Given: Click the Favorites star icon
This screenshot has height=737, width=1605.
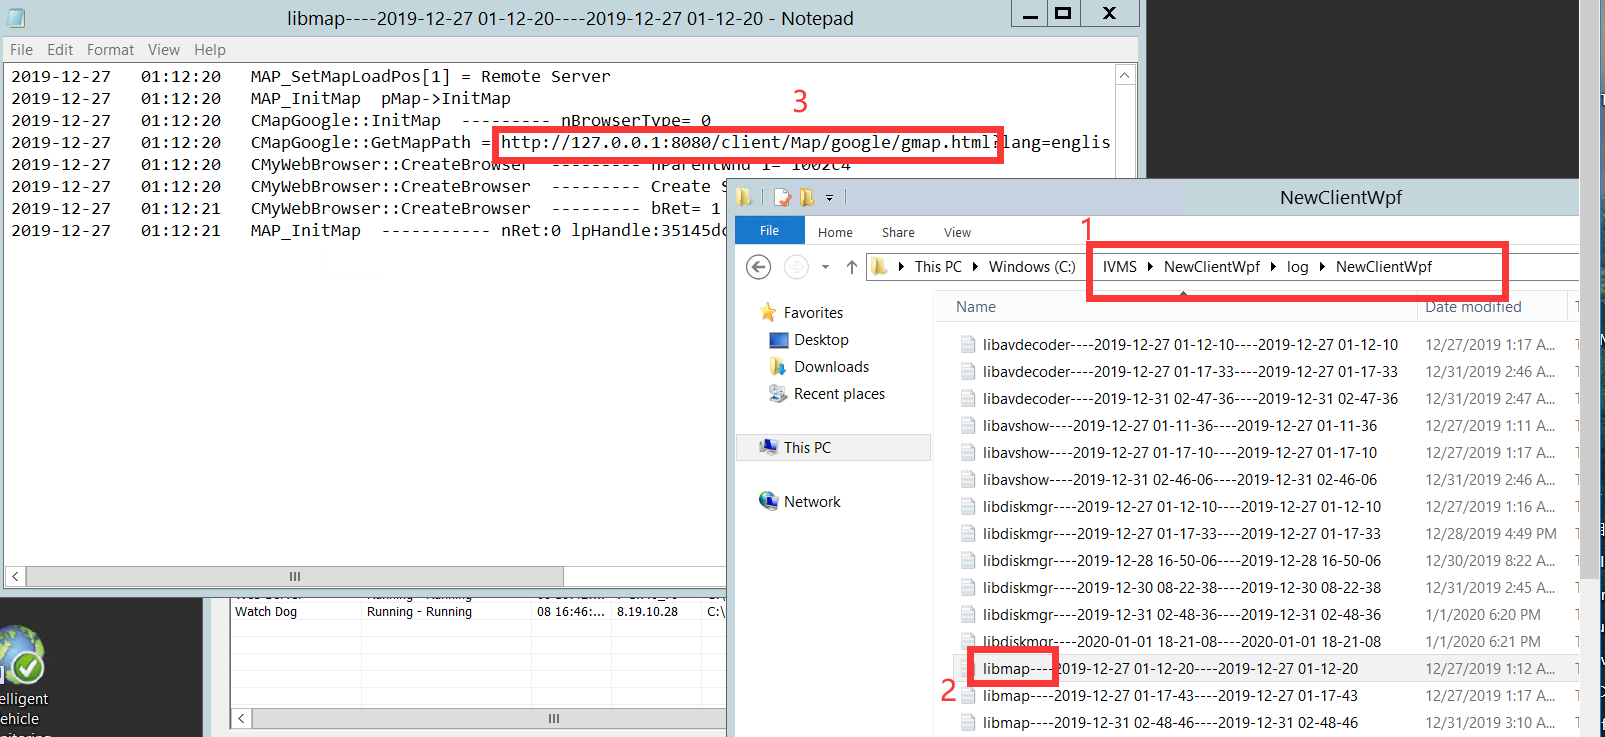Looking at the screenshot, I should click(768, 312).
